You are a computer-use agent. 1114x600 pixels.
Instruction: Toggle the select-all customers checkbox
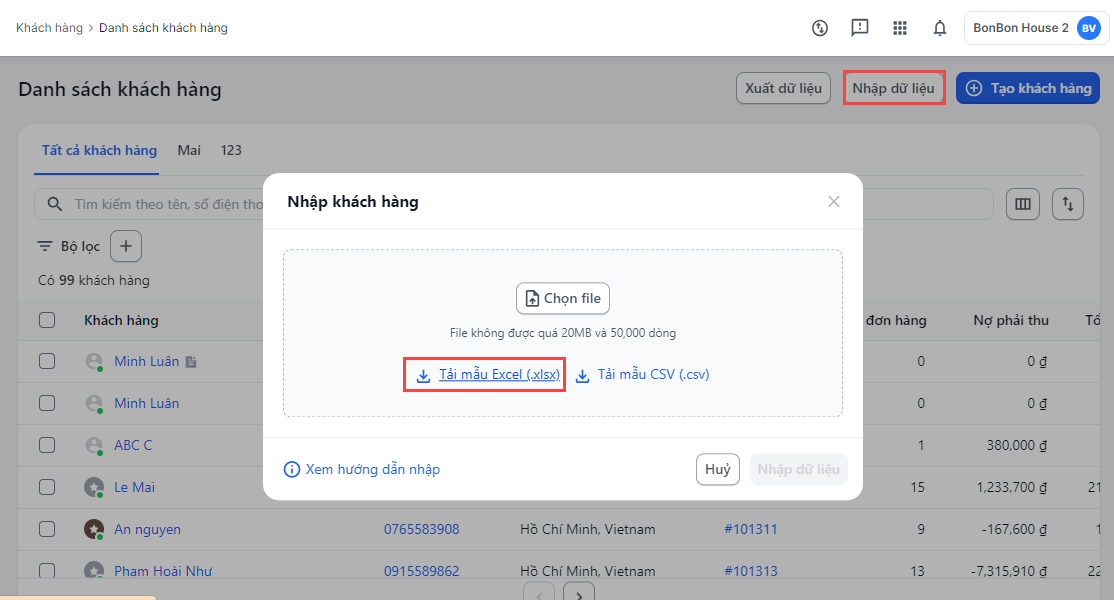[x=47, y=320]
